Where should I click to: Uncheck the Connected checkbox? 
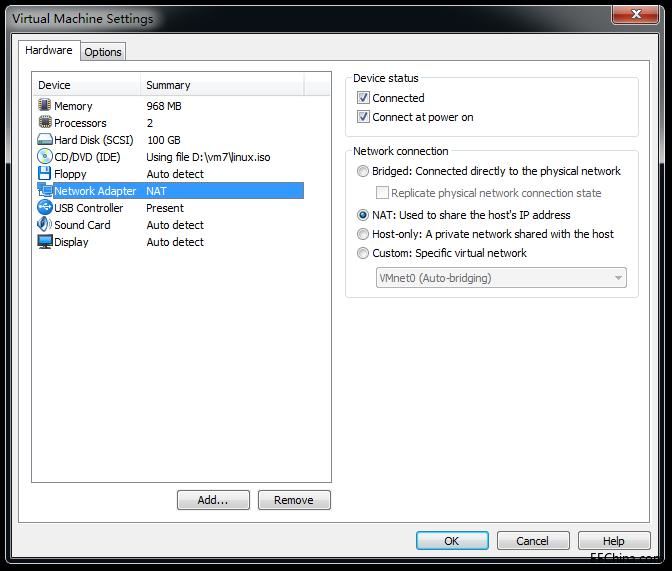coord(364,98)
